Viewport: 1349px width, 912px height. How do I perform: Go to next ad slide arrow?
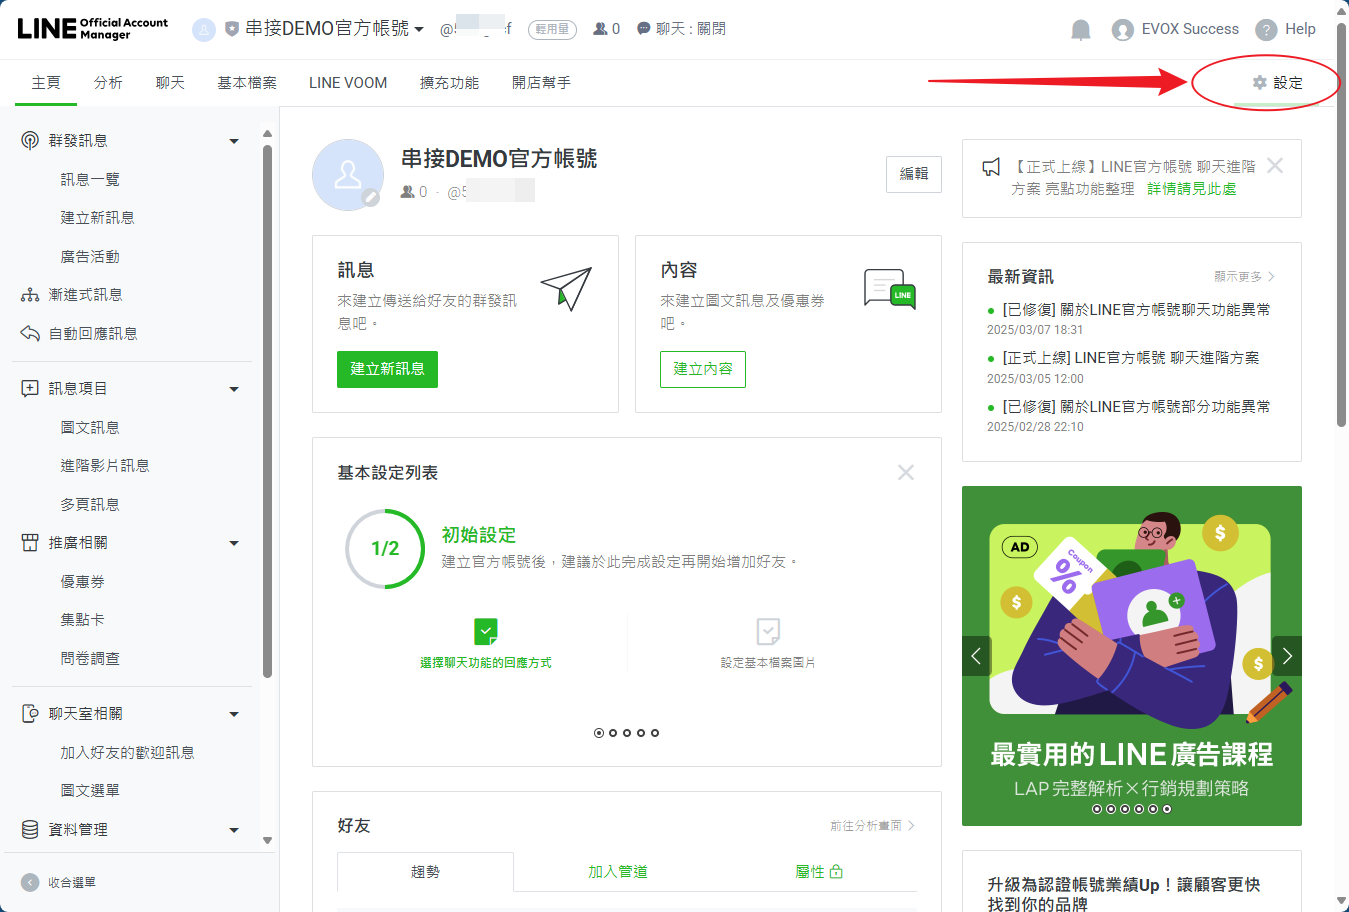(x=1287, y=656)
